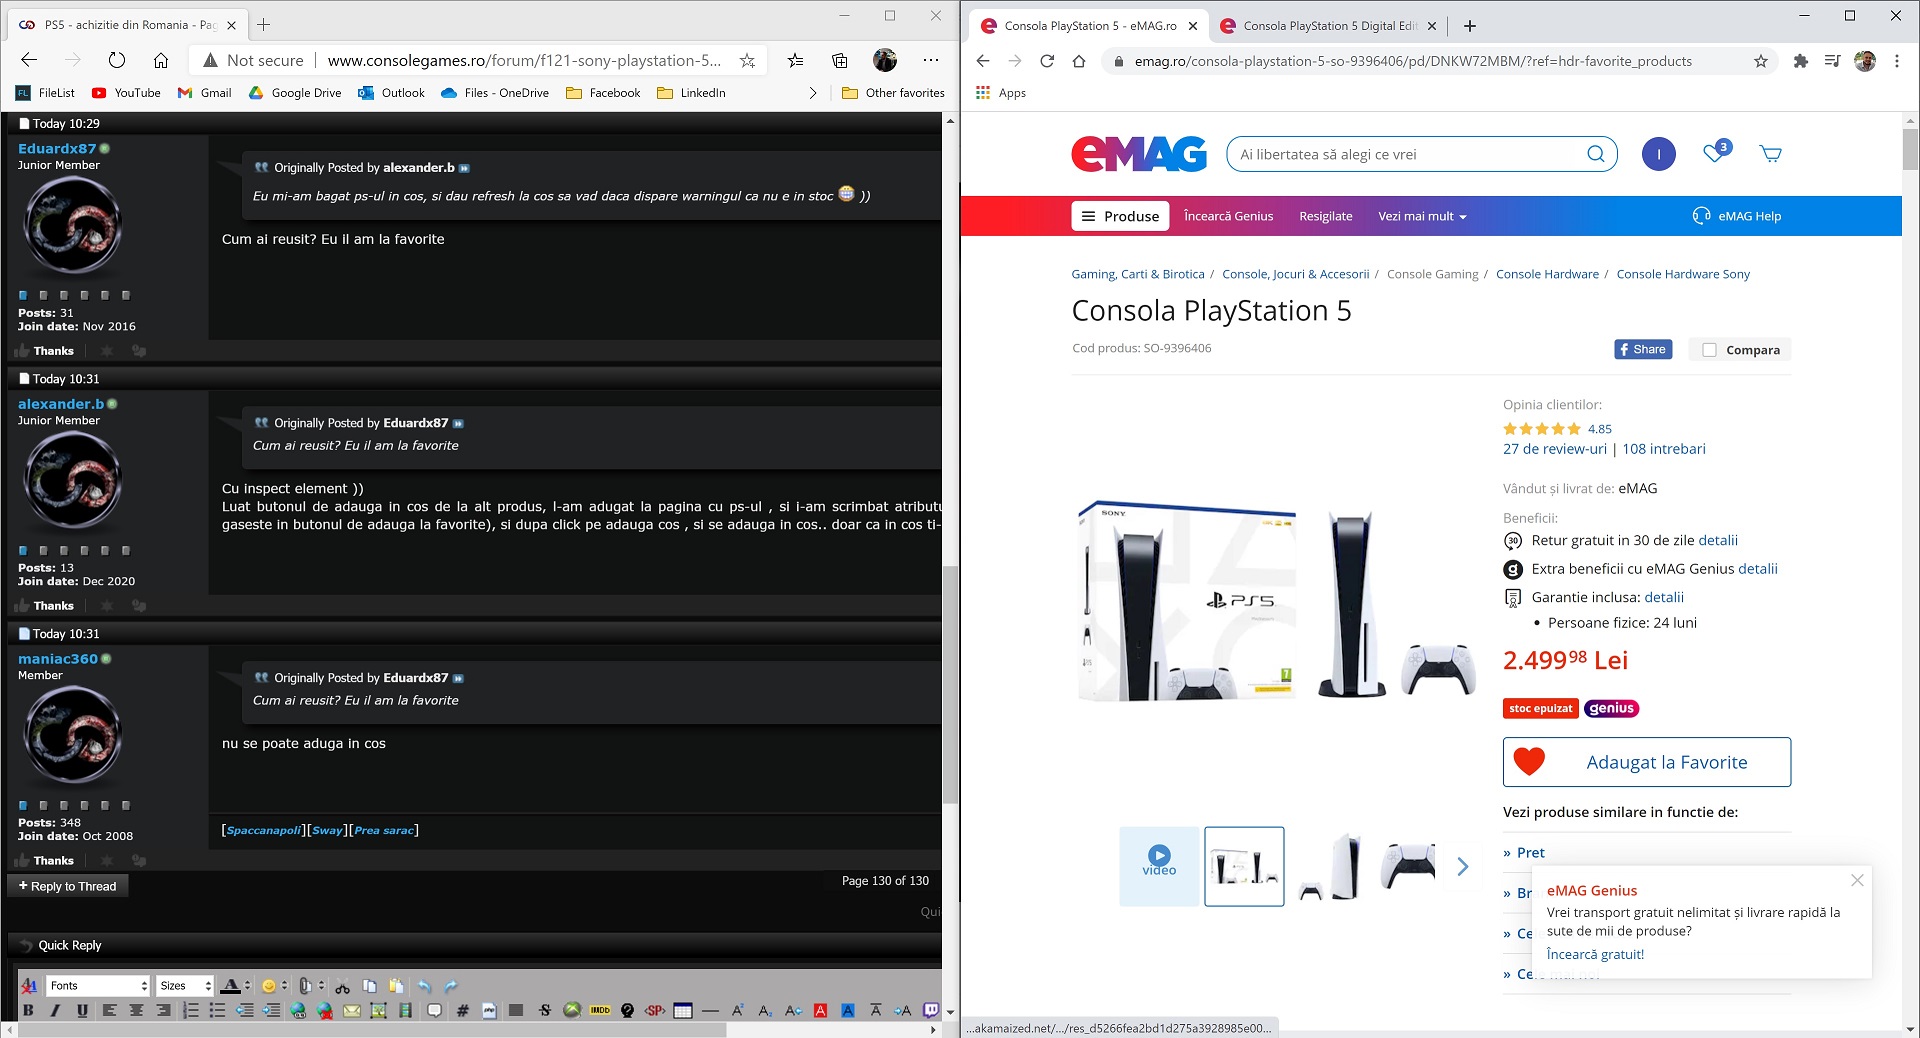
Task: Expand the attachments dropdown arrow
Action: point(321,986)
